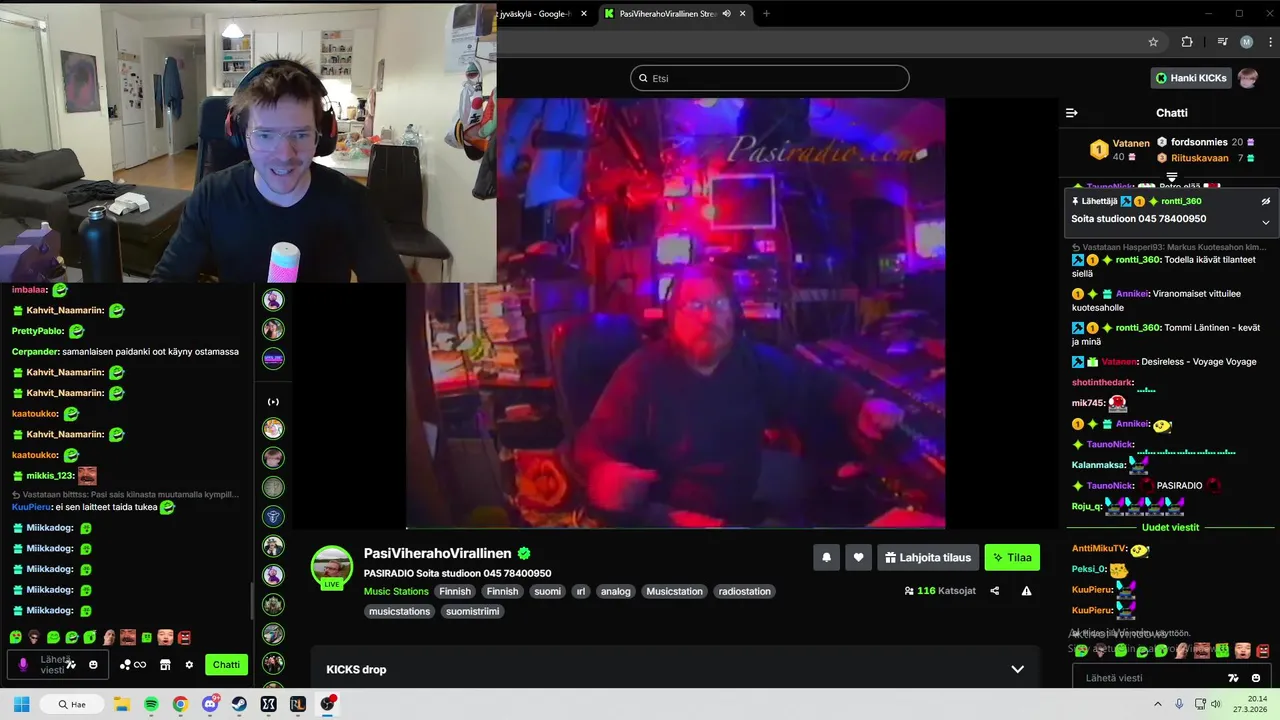
Task: Report stream with warning triangle icon
Action: click(x=1026, y=591)
